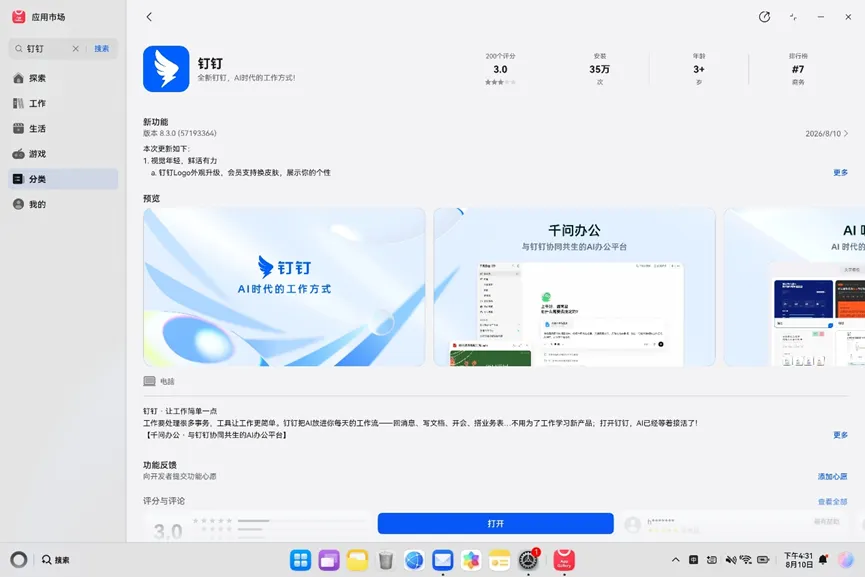Click the blue 打开 button

(495, 523)
